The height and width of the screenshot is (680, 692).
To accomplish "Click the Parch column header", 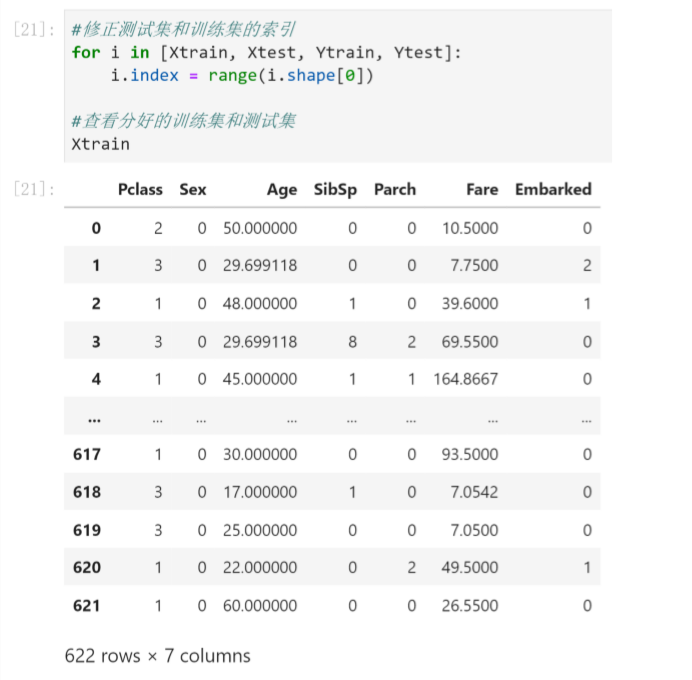I will point(395,189).
